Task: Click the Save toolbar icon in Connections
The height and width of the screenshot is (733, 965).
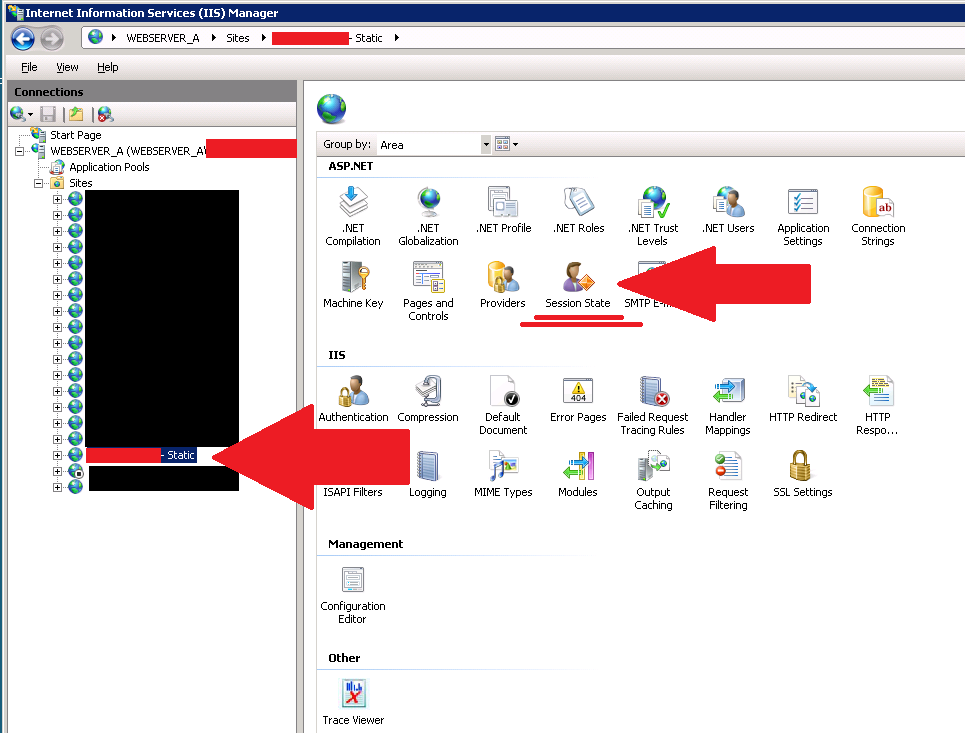Action: tap(48, 114)
